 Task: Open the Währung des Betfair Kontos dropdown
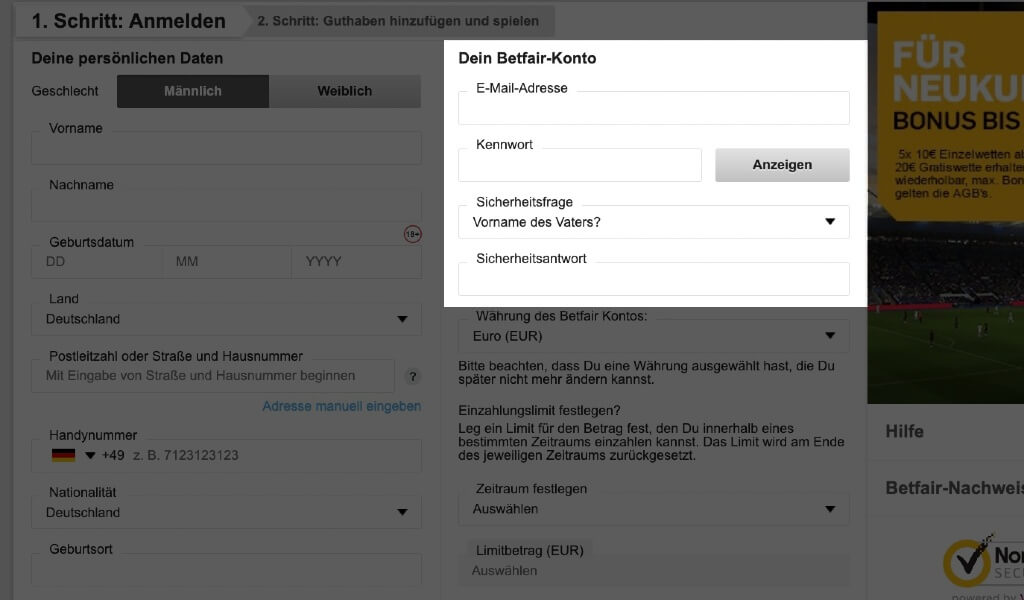(654, 336)
